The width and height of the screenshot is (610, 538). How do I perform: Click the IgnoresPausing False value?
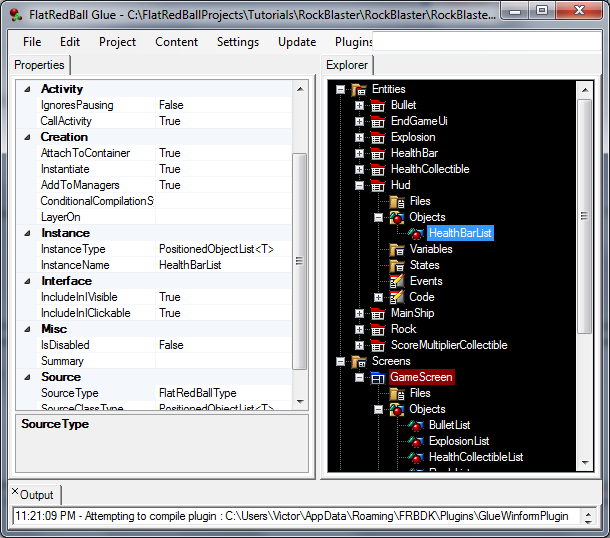click(x=223, y=105)
